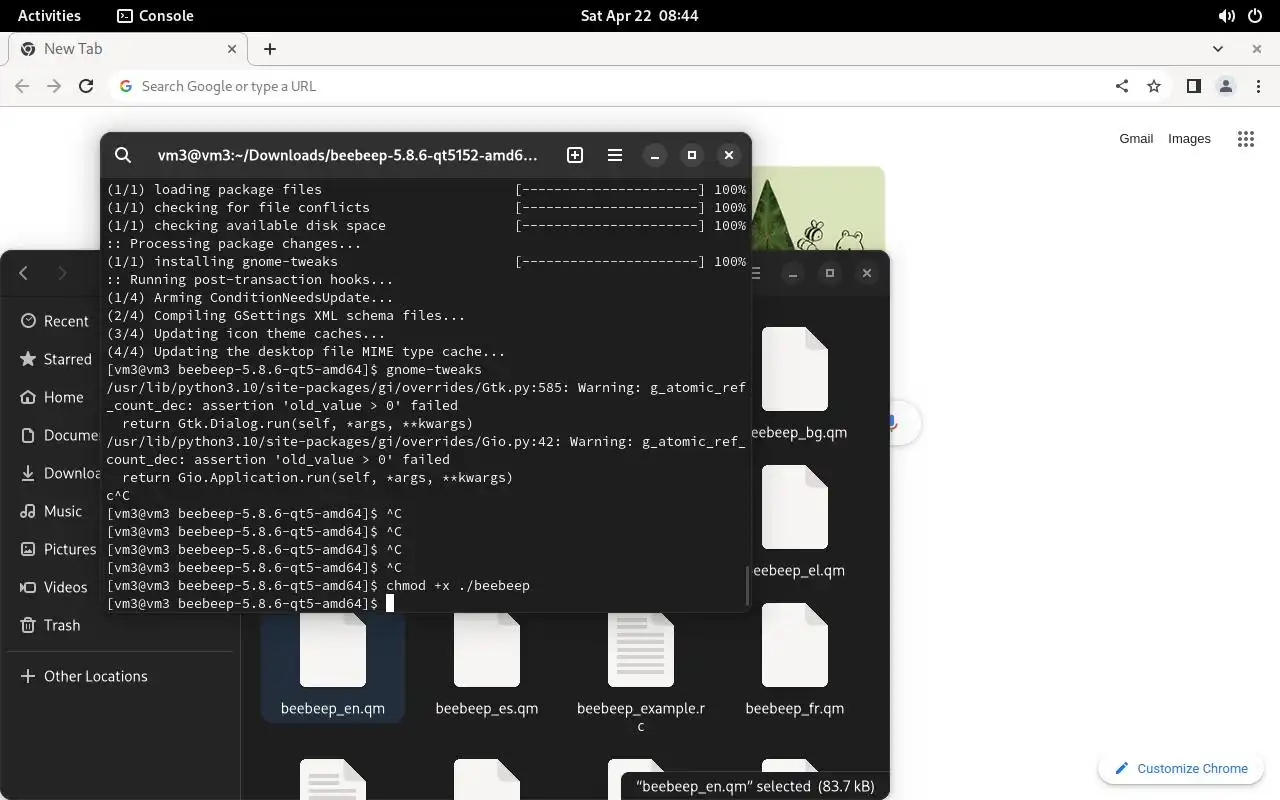Open a new terminal tab with plus icon
This screenshot has width=1280, height=800.
click(x=575, y=155)
